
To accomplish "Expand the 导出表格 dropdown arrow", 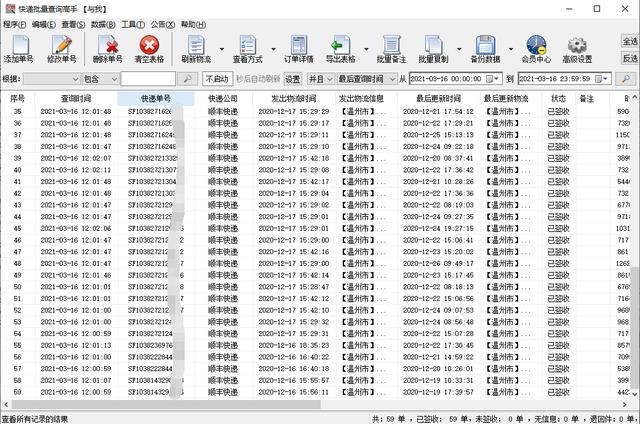I will [x=366, y=49].
